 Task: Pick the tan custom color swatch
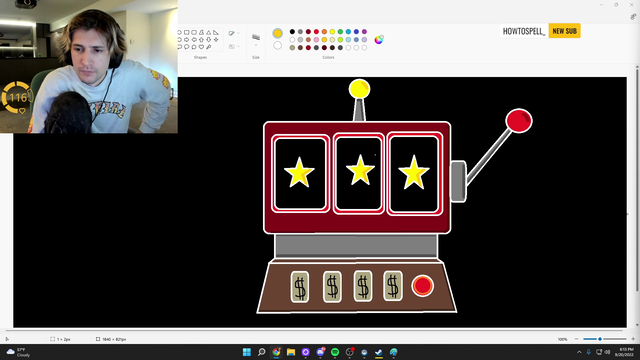point(292,48)
